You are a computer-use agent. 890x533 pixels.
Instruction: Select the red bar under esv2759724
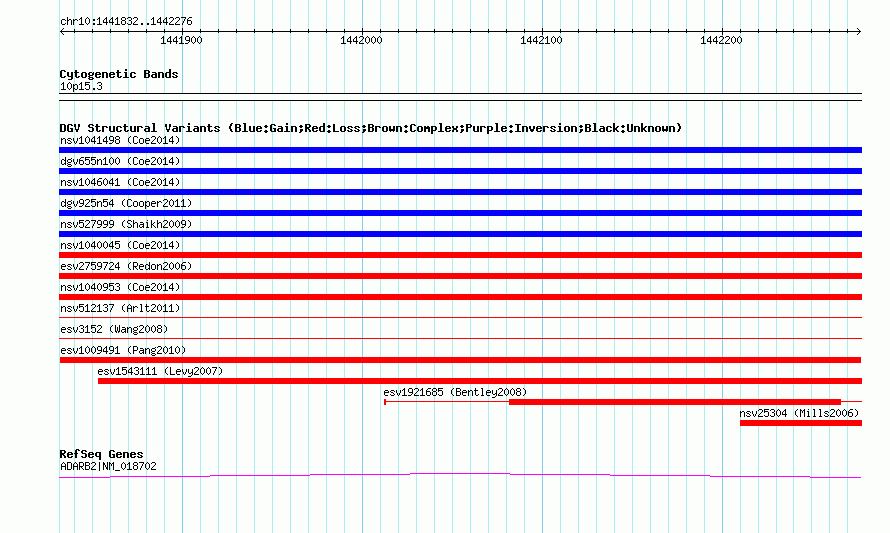pos(460,276)
